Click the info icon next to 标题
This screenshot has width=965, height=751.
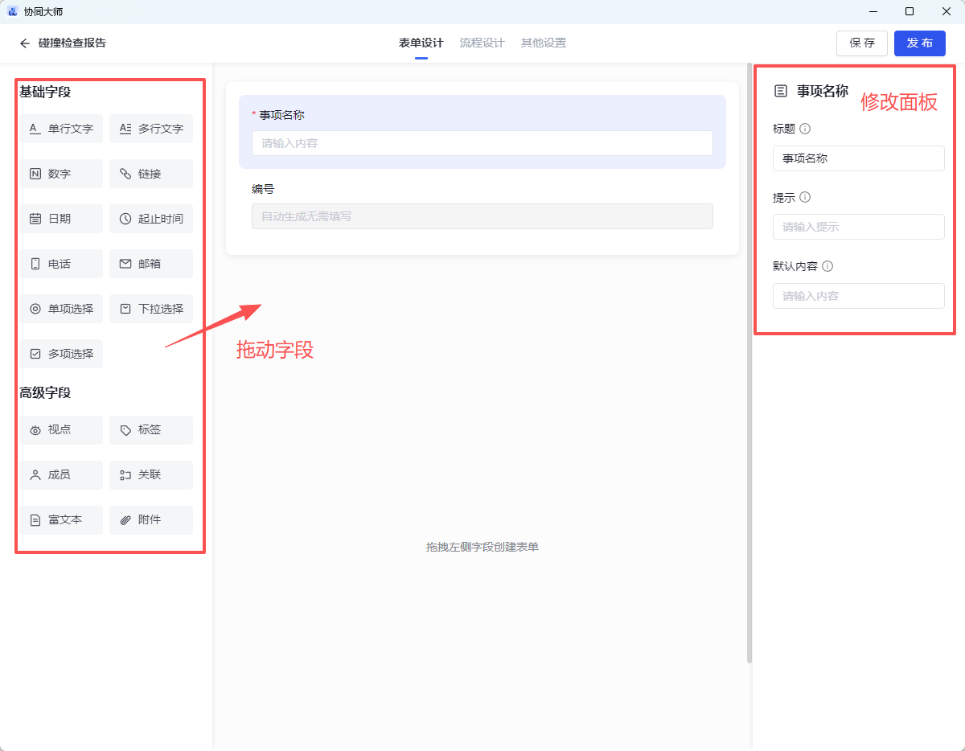click(x=805, y=129)
